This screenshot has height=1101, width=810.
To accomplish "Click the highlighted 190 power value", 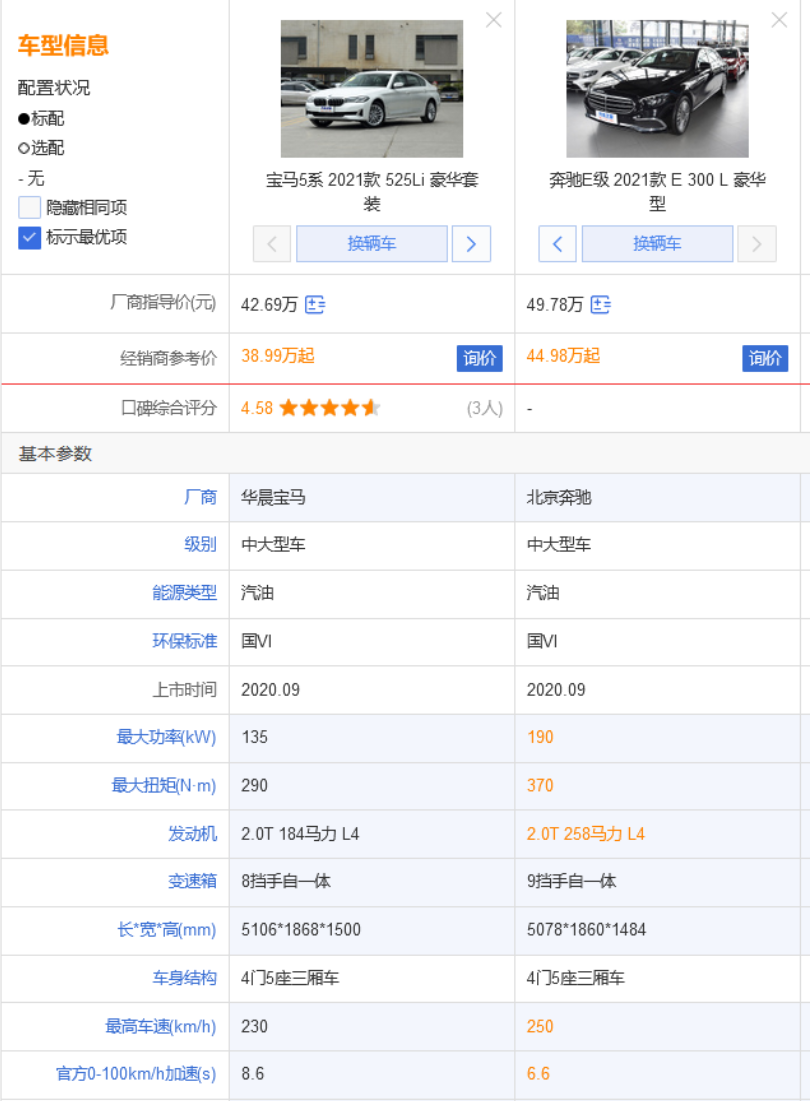I will pos(540,737).
